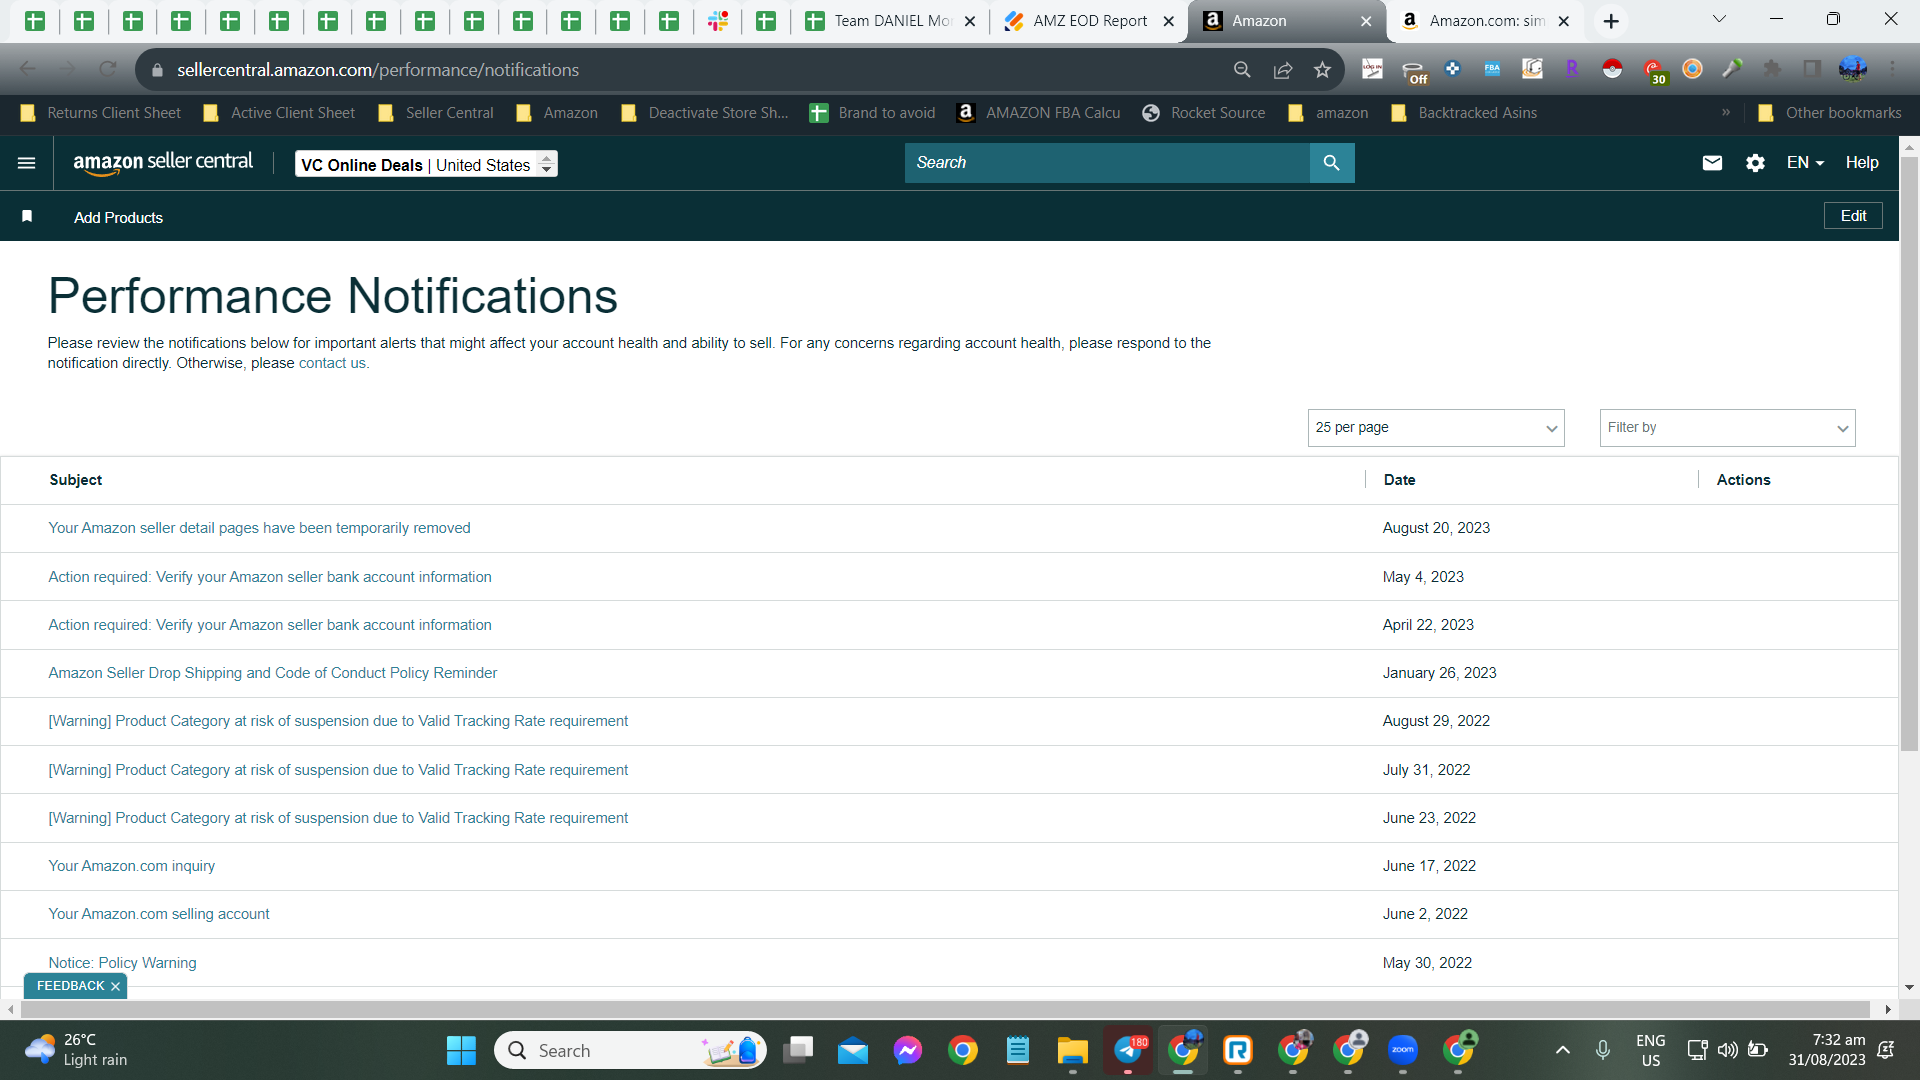Click the Windows taskbar Search box
This screenshot has height=1080, width=1920.
(630, 1050)
